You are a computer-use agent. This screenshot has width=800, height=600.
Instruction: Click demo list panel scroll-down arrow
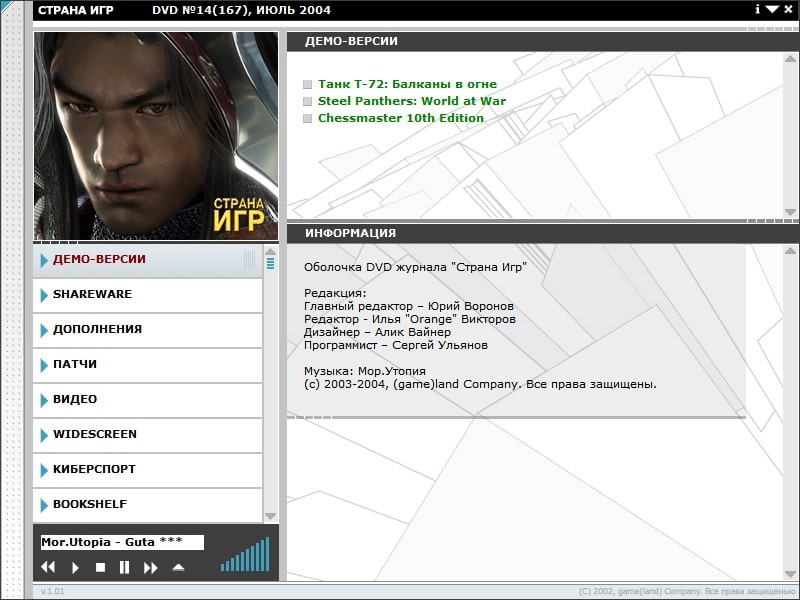click(790, 212)
